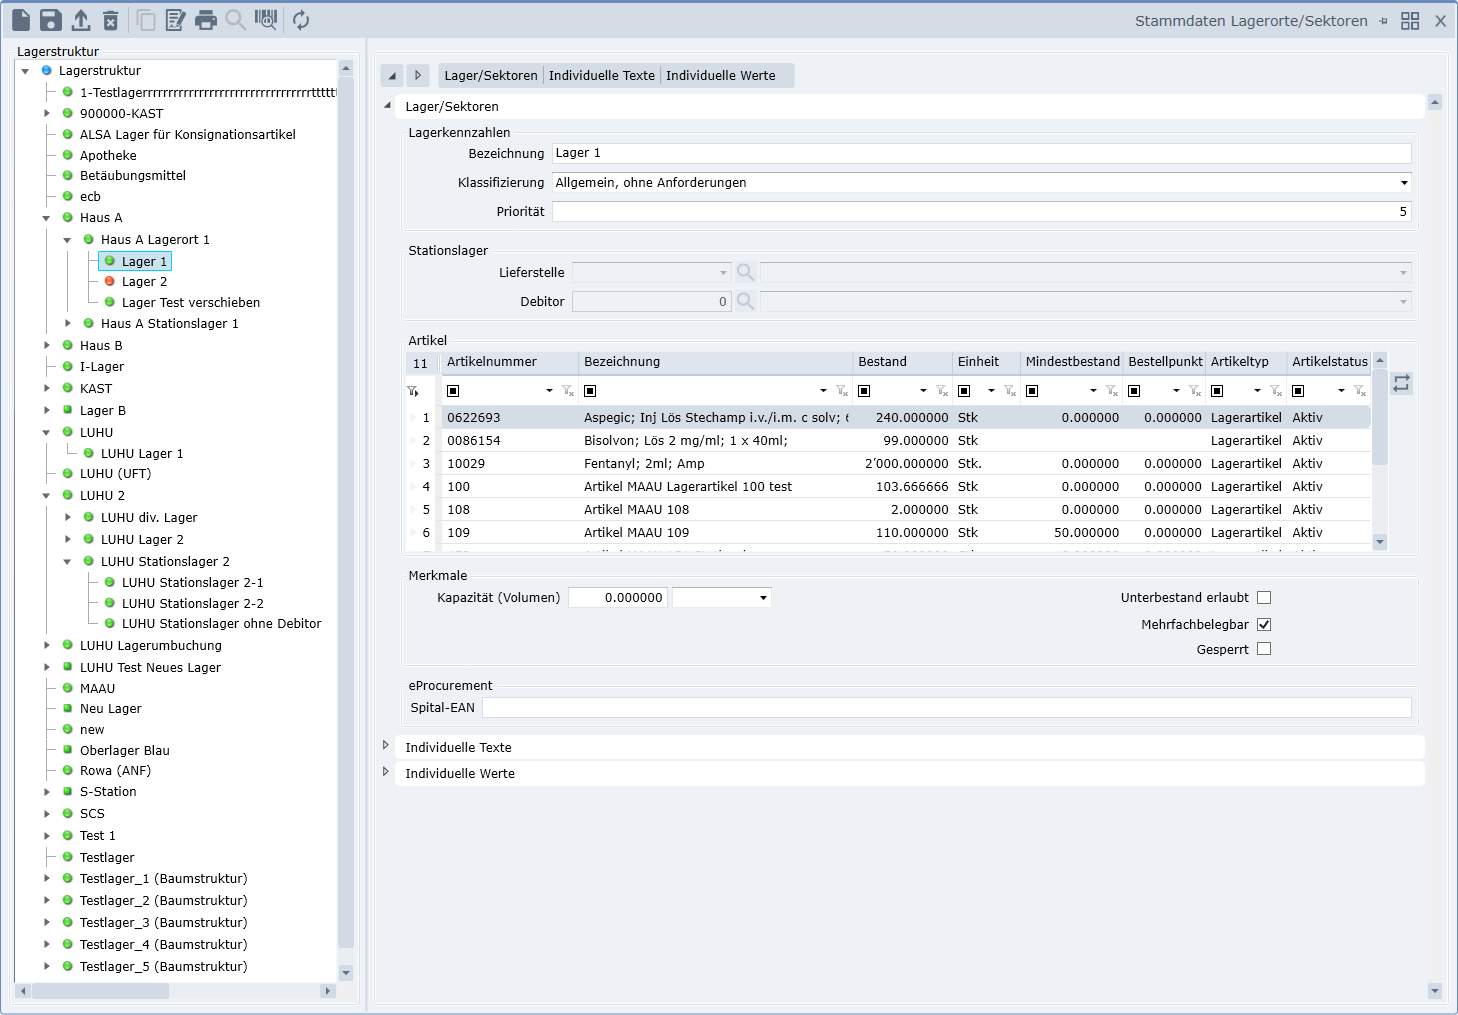Viewport: 1458px width, 1015px height.
Task: Open the edit form pencil icon
Action: point(176,20)
